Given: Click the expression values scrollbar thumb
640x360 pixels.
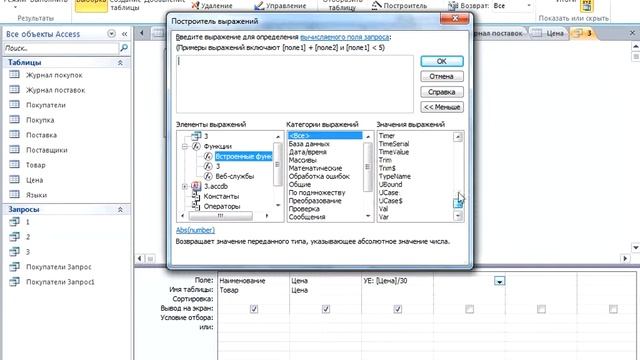Looking at the screenshot, I should tap(458, 202).
